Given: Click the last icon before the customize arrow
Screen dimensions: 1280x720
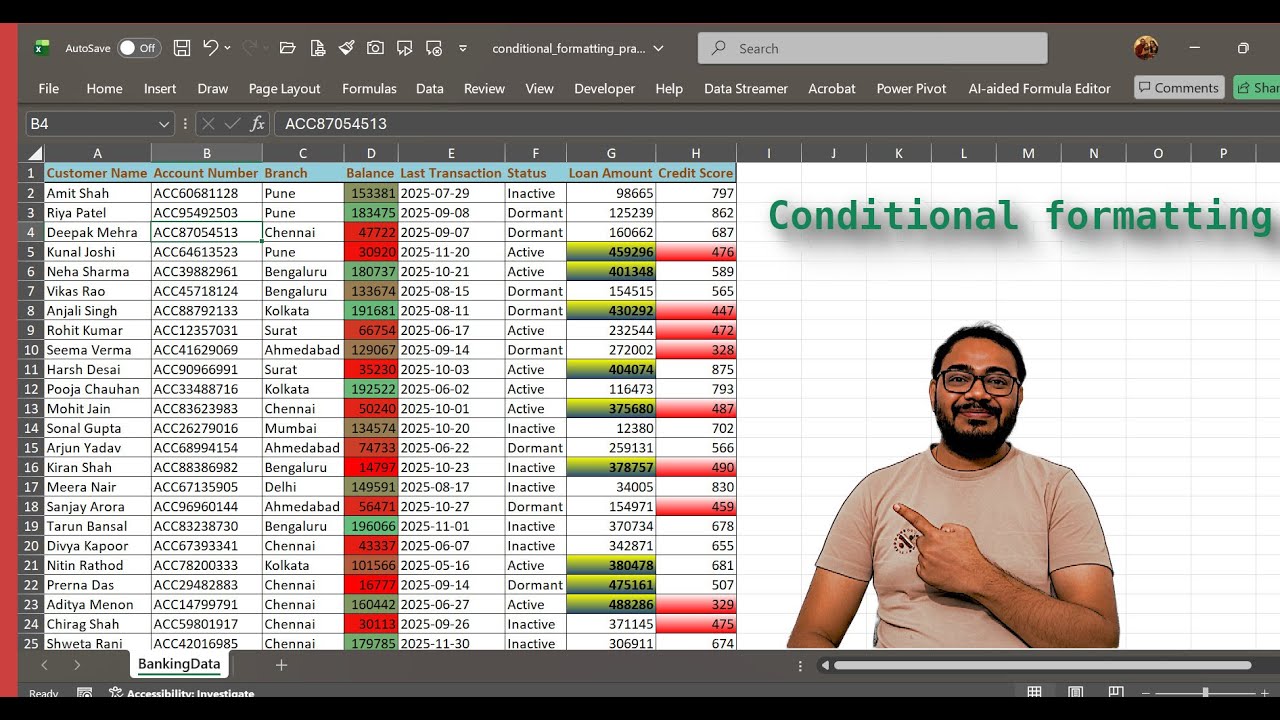Looking at the screenshot, I should pyautogui.click(x=433, y=48).
